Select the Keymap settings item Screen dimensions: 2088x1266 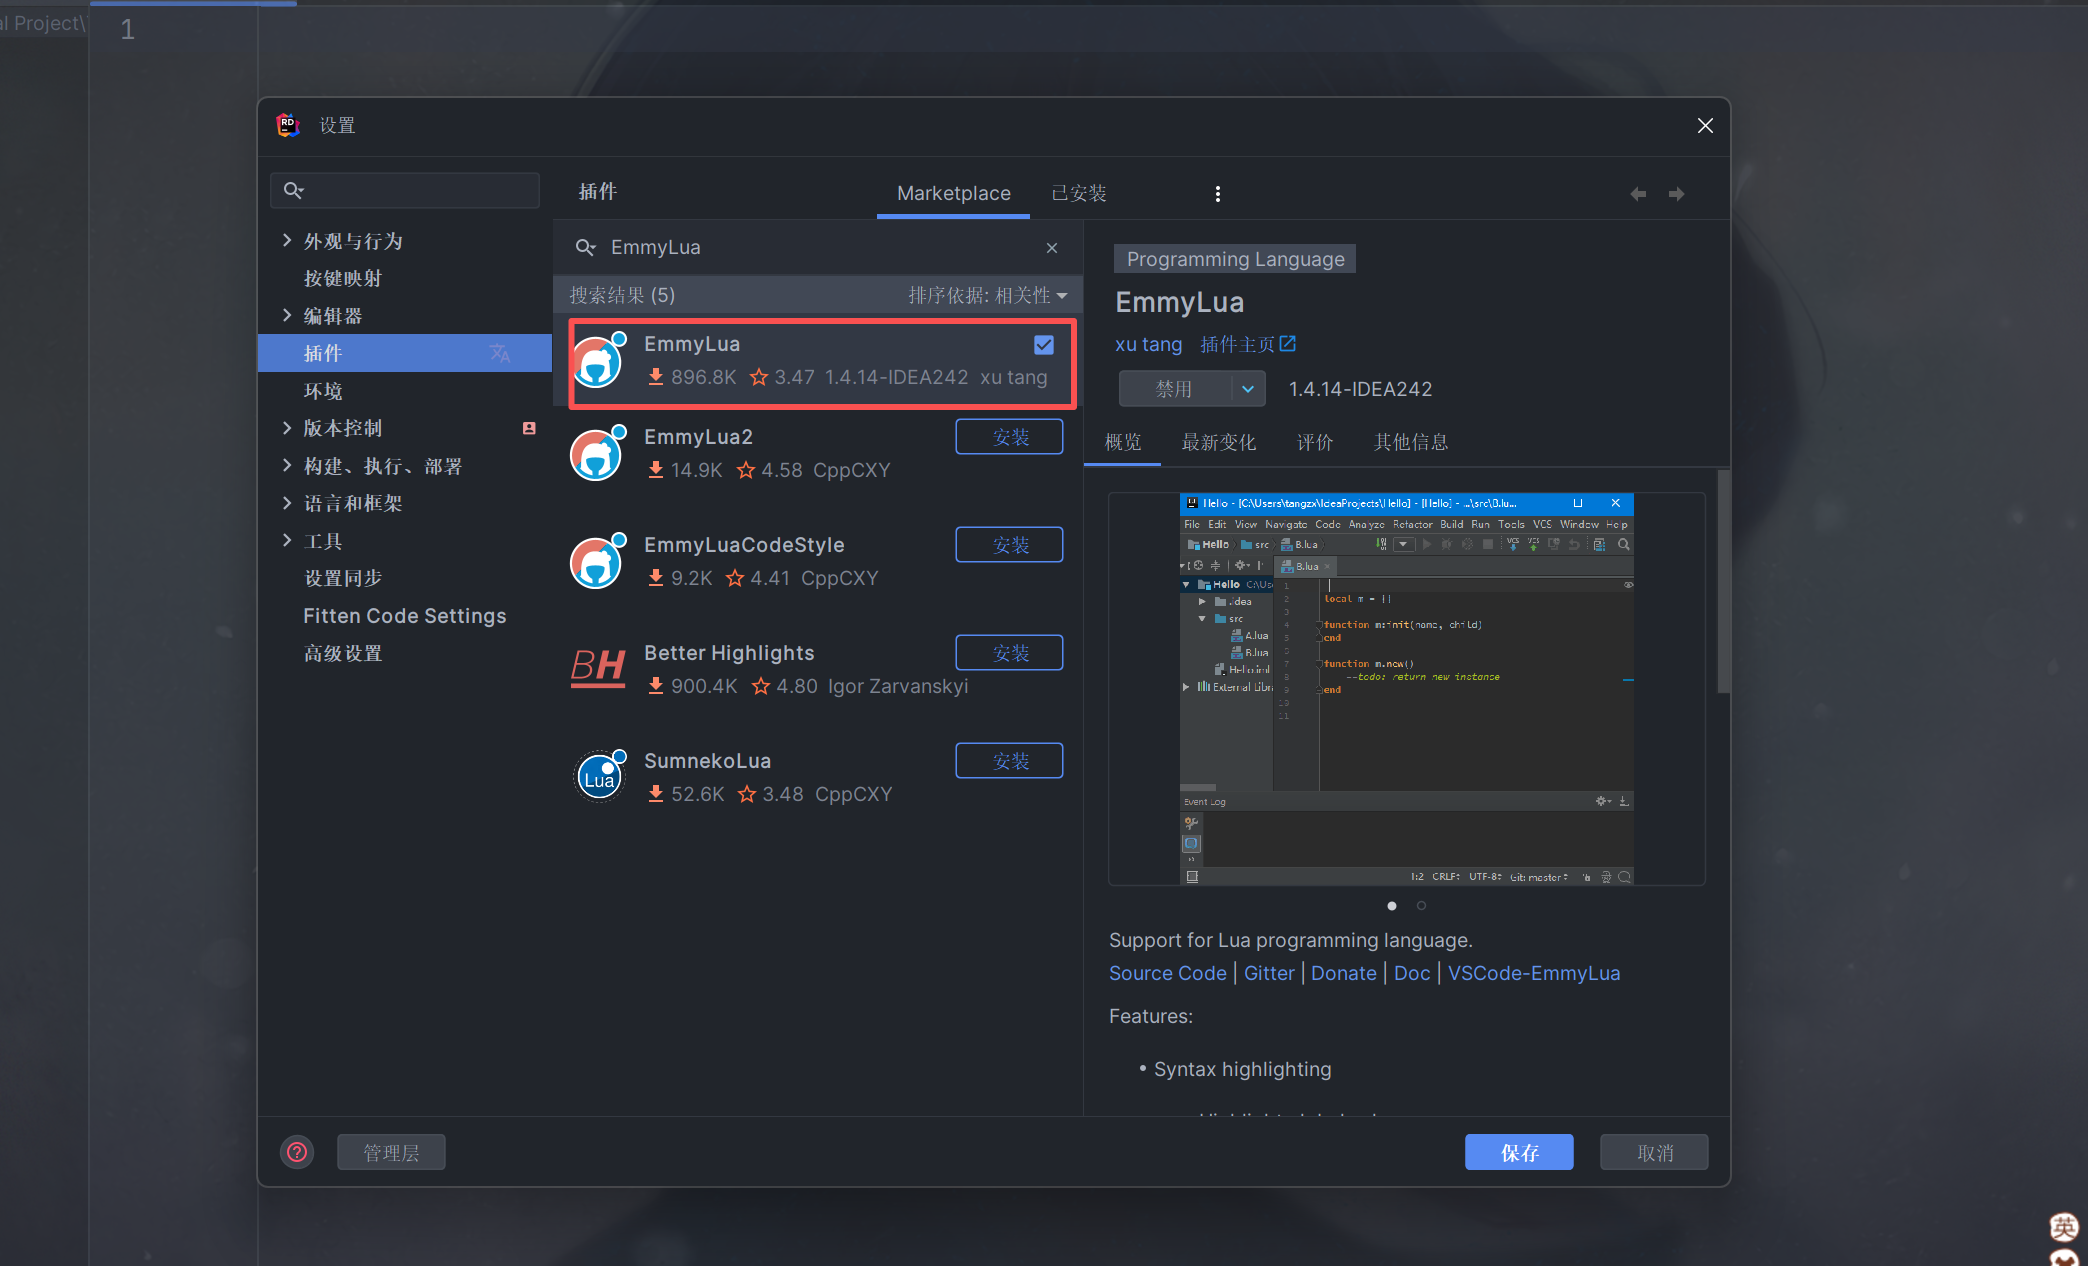click(343, 278)
